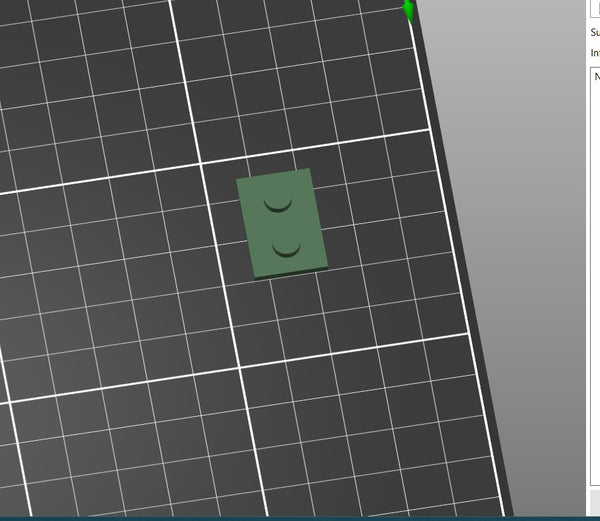Image resolution: width=600 pixels, height=521 pixels.
Task: Select the green plate model on the bed
Action: coord(282,224)
